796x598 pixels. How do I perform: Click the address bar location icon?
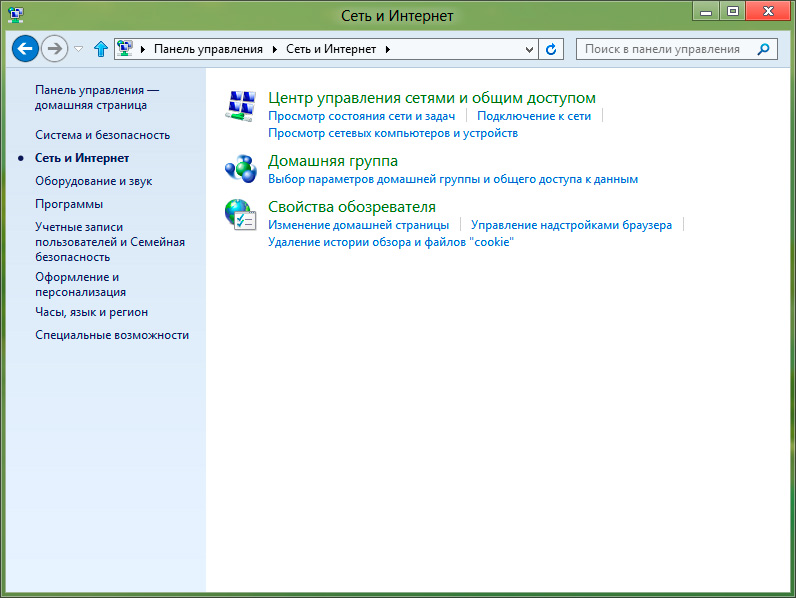(x=126, y=49)
